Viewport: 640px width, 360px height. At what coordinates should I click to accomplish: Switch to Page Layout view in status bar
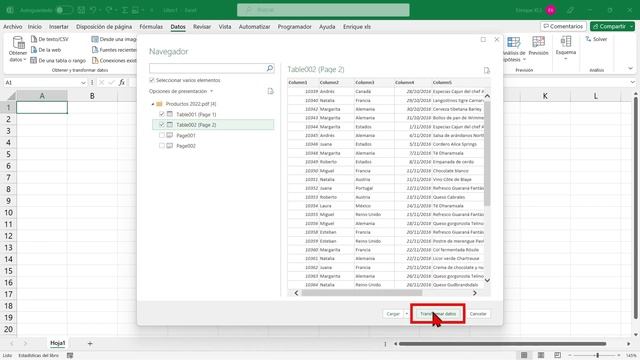541,355
